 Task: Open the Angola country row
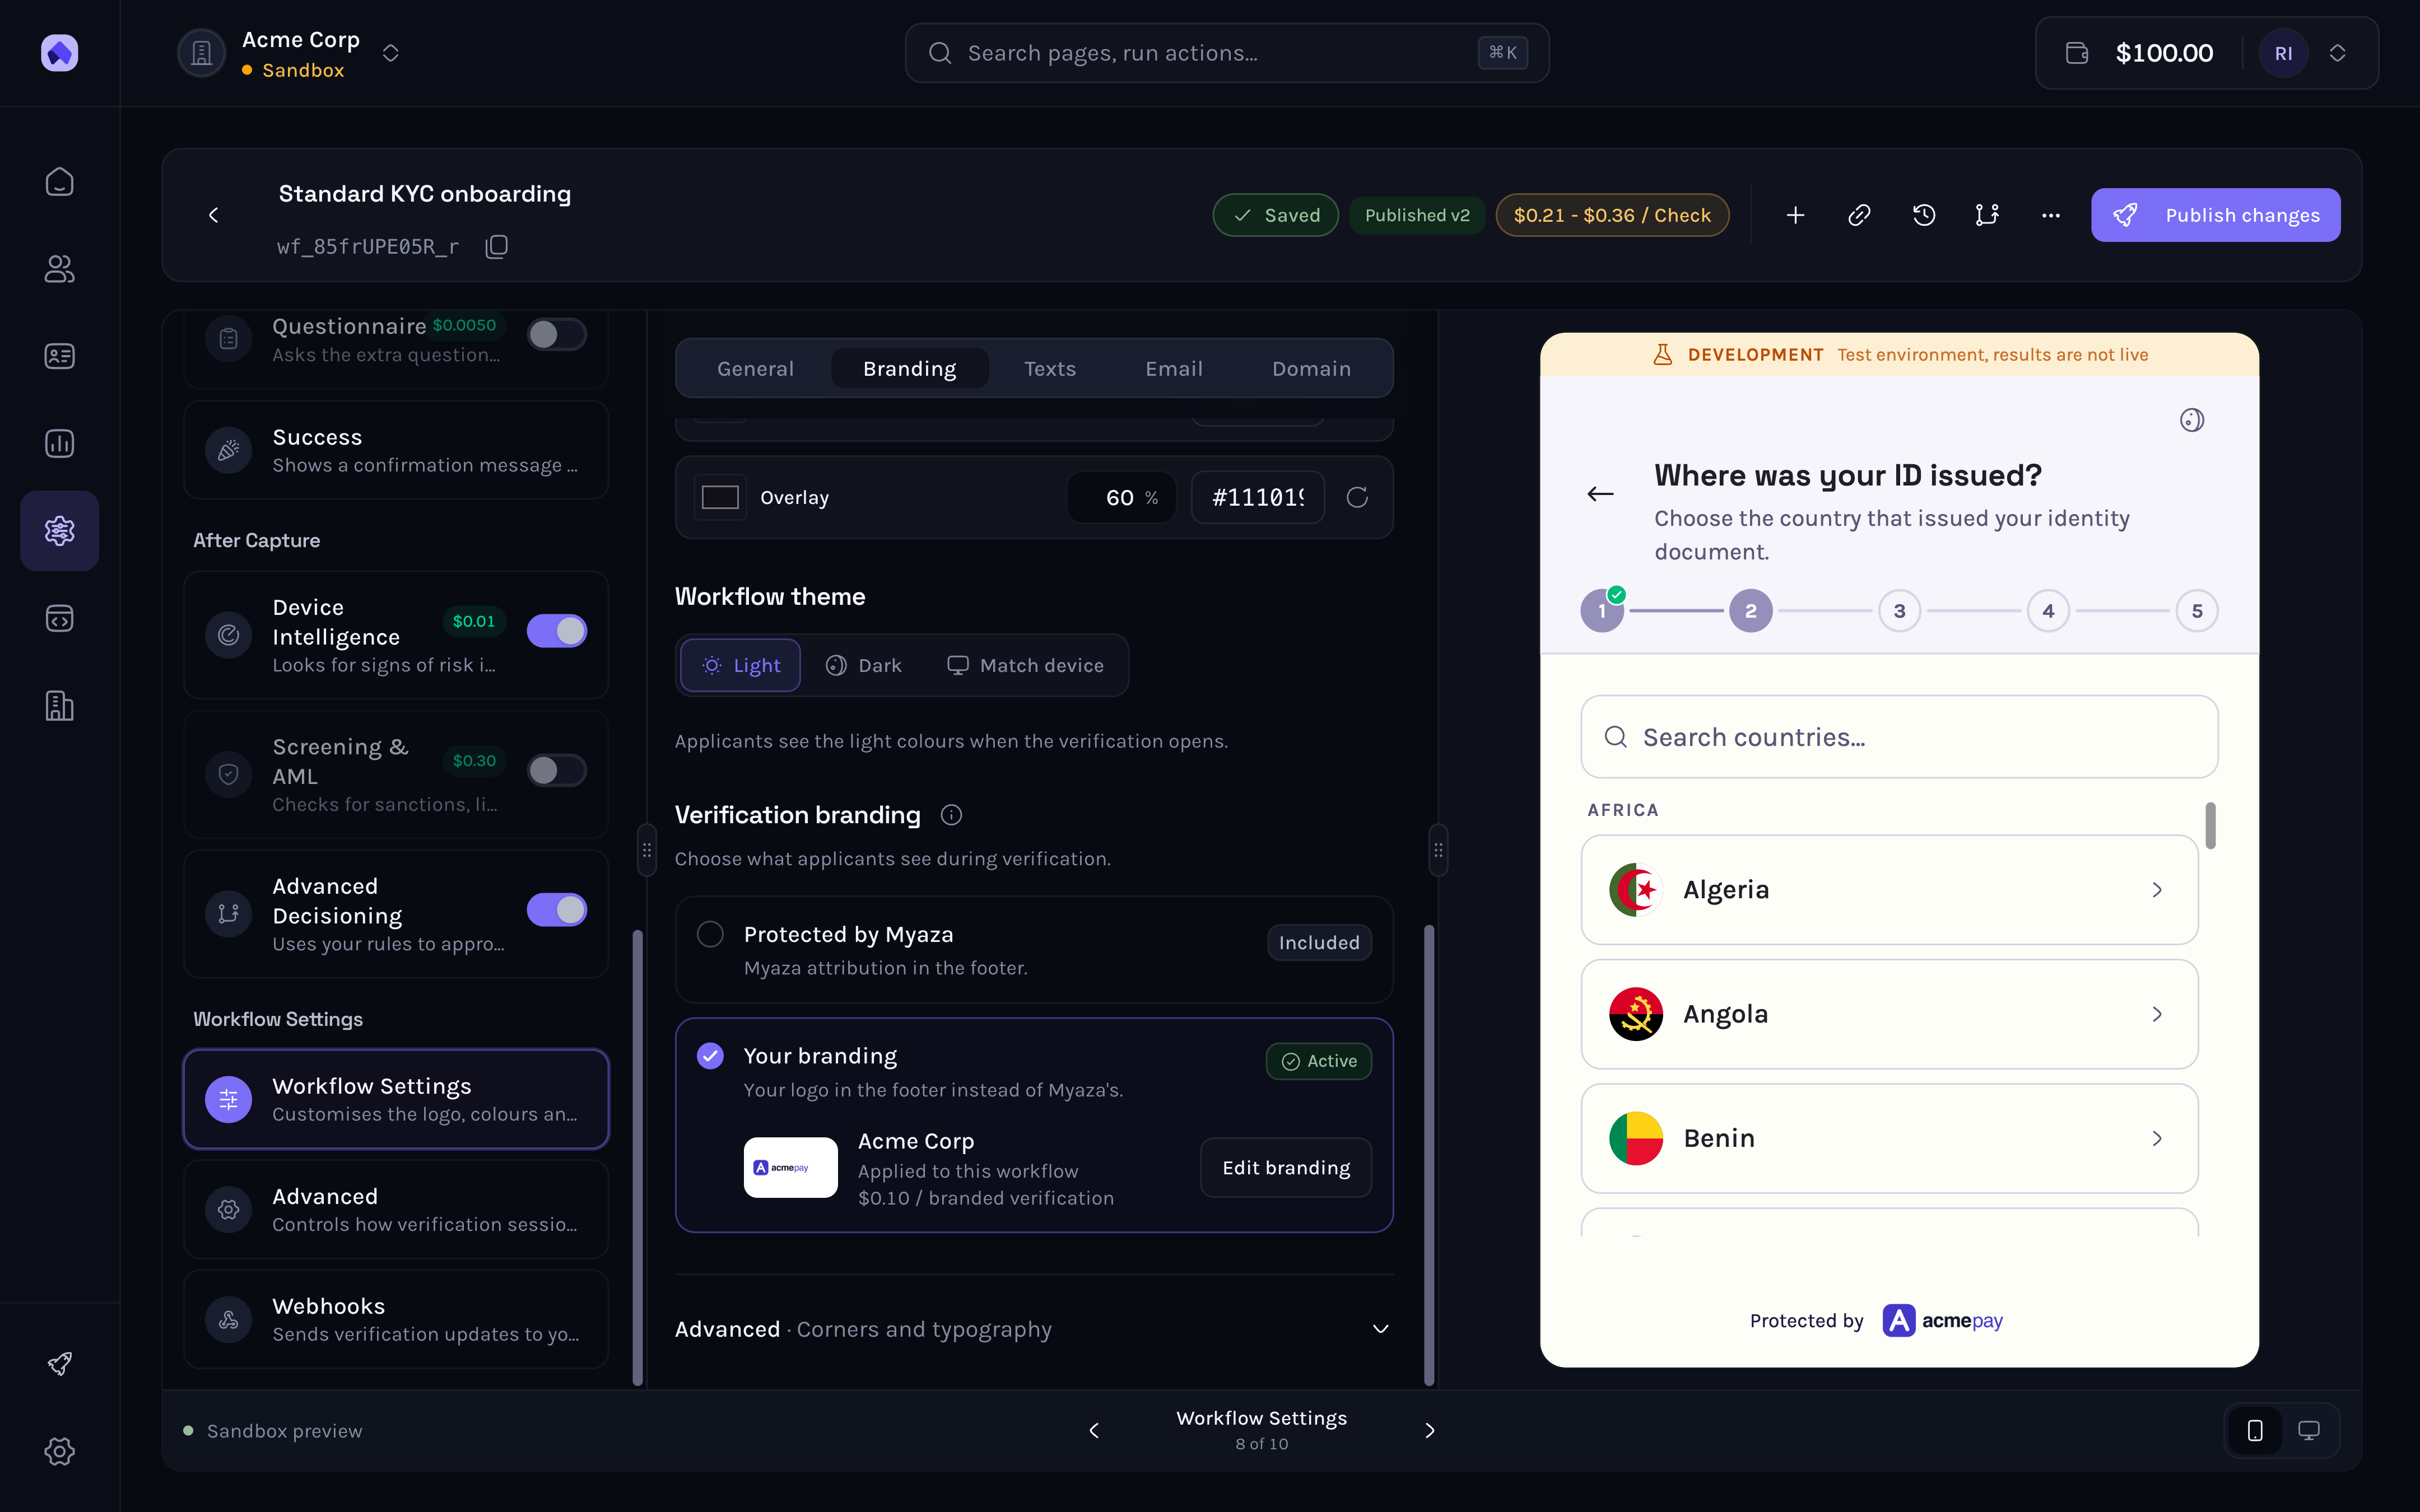pos(1889,1014)
